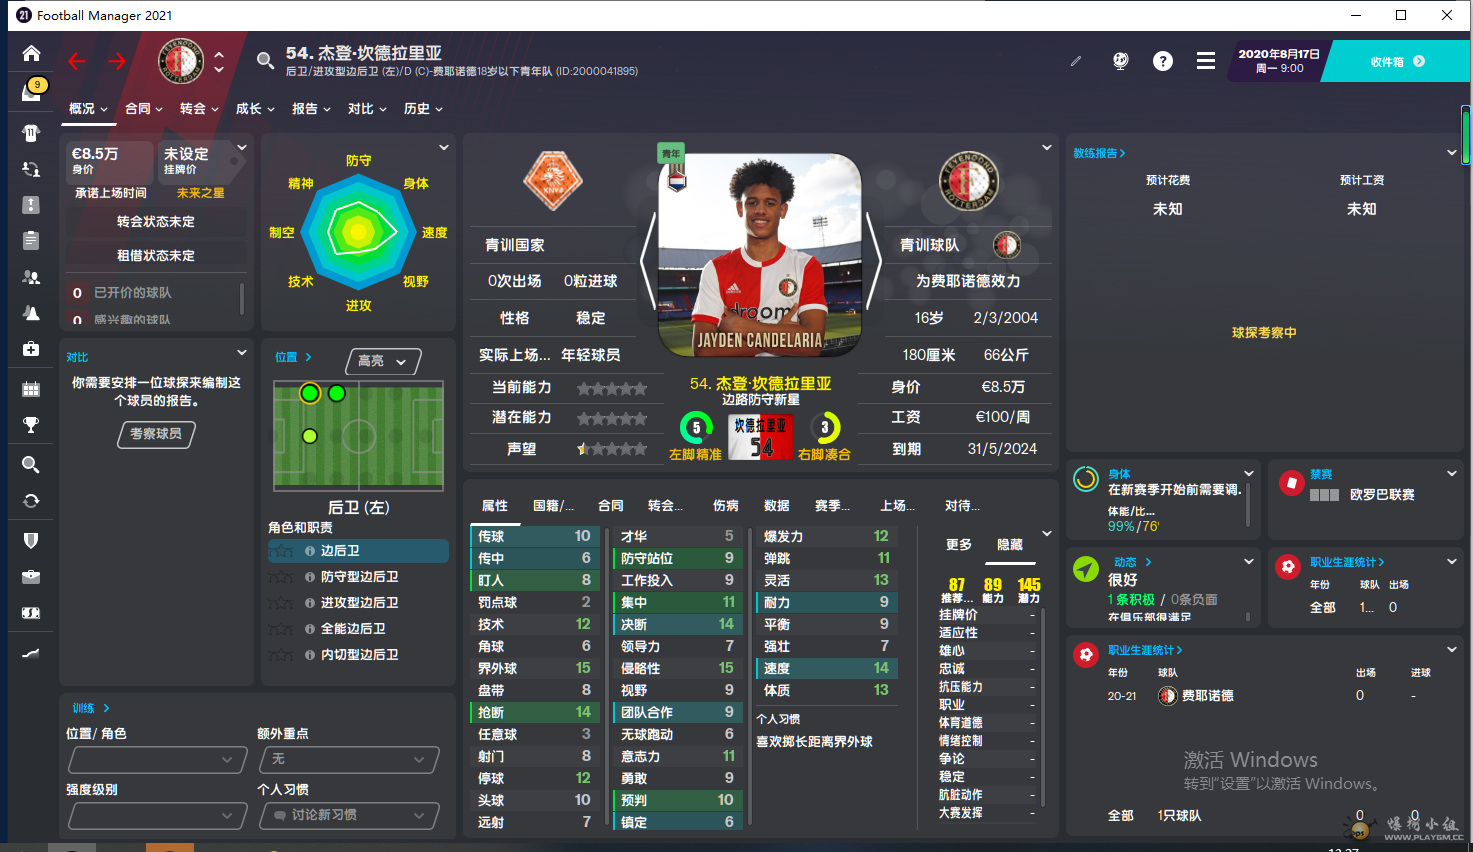The image size is (1473, 852).
Task: Click the red back arrow
Action: pos(77,62)
